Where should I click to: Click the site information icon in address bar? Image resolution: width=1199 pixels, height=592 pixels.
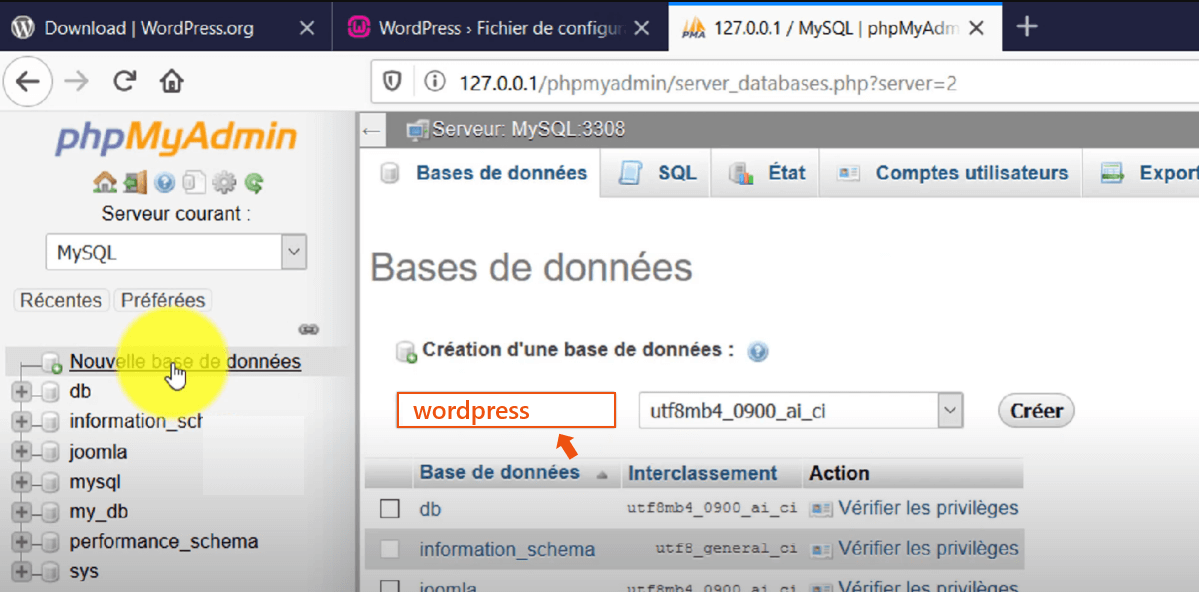[x=434, y=81]
